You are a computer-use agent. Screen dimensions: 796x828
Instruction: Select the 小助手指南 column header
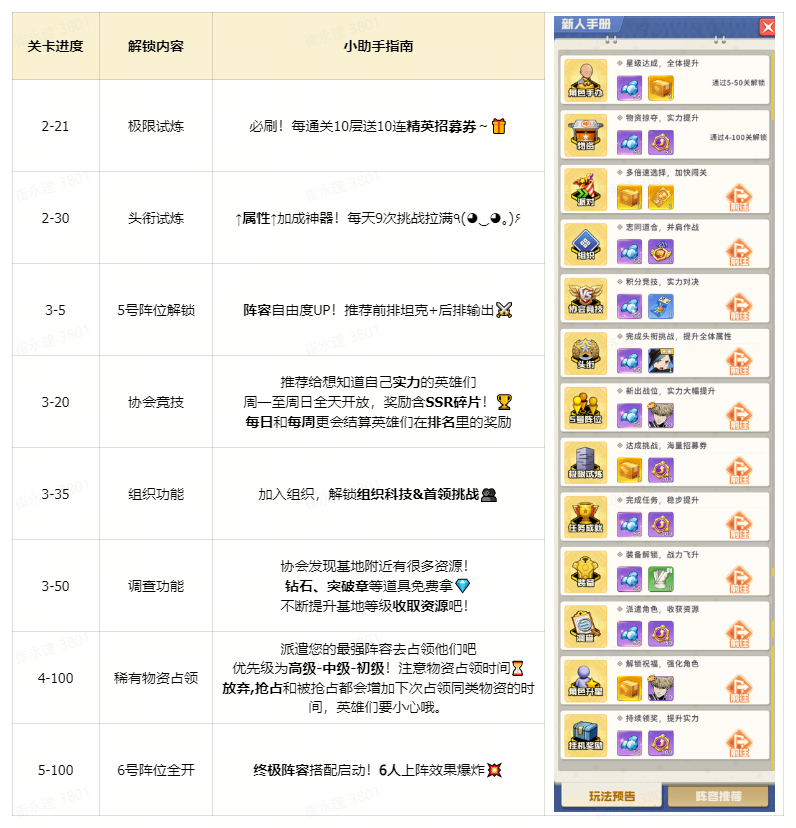[378, 46]
